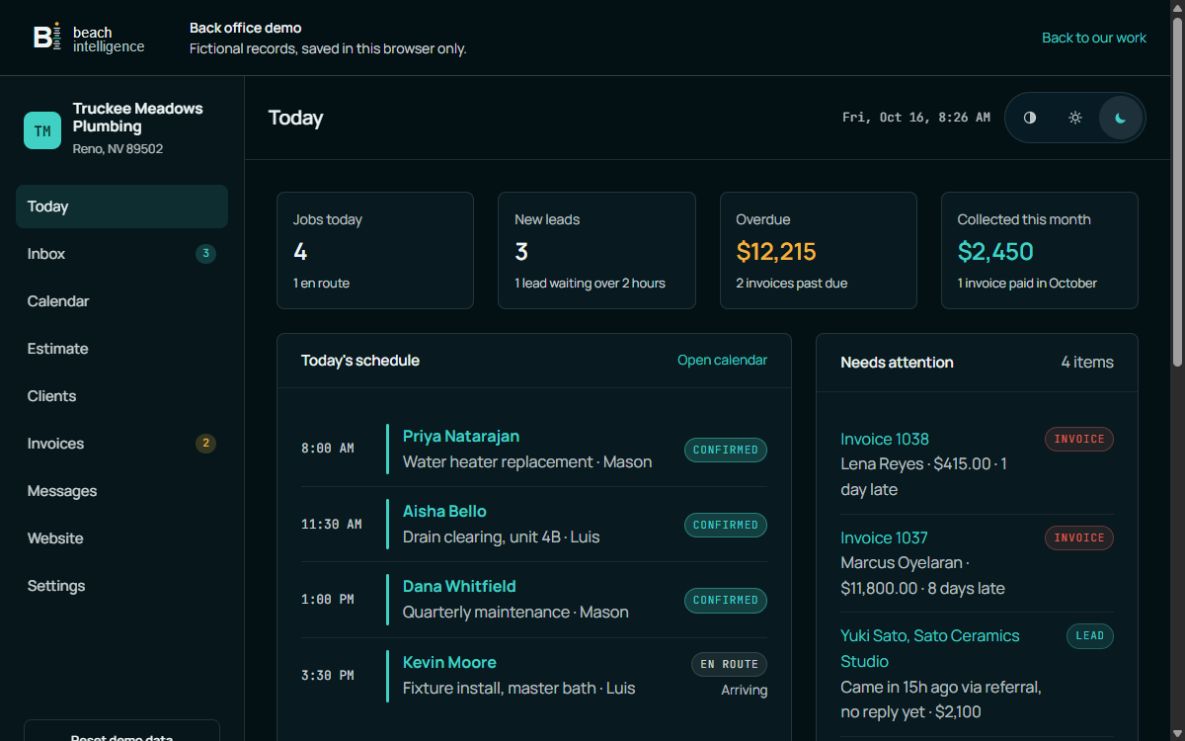Click the 3:30 PM time slot
The width and height of the screenshot is (1185, 741).
(x=327, y=675)
